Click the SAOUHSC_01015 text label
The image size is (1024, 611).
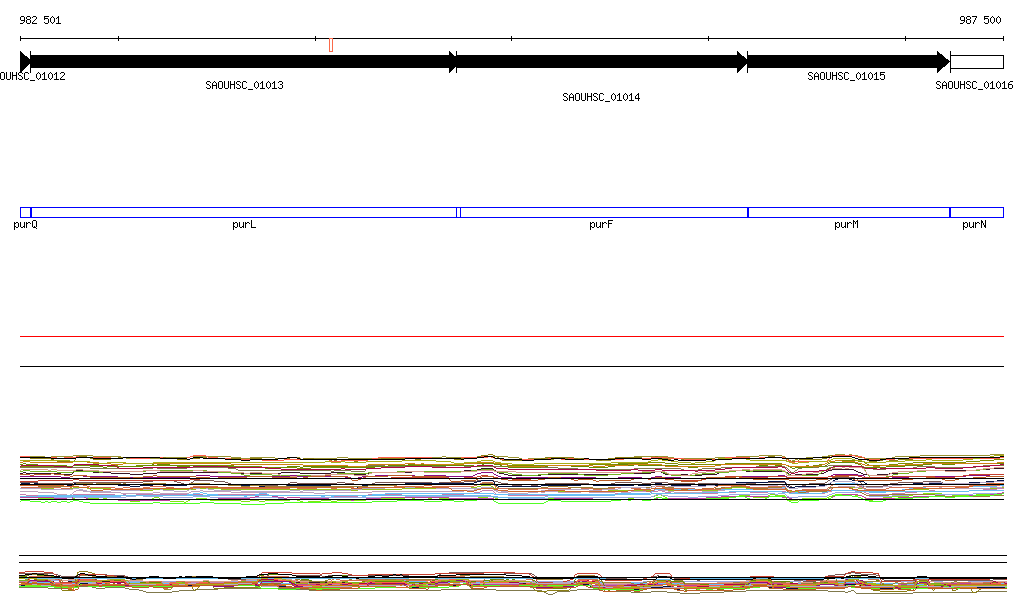[846, 76]
